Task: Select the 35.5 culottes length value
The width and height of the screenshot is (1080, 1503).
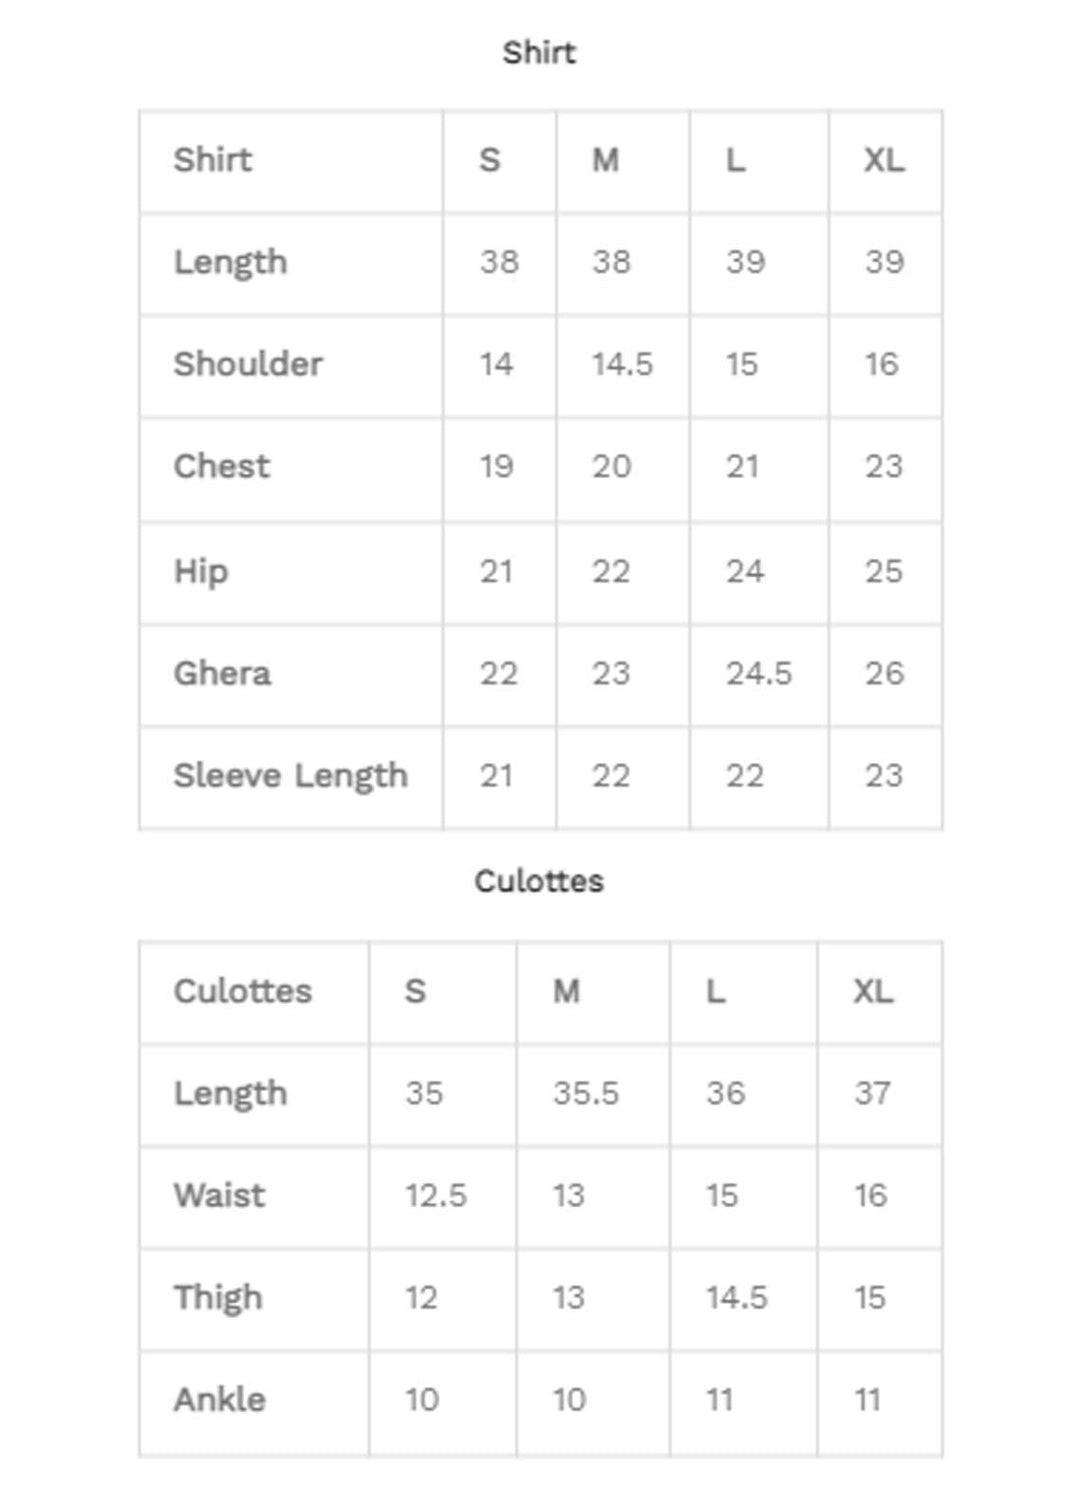Action: (586, 1093)
